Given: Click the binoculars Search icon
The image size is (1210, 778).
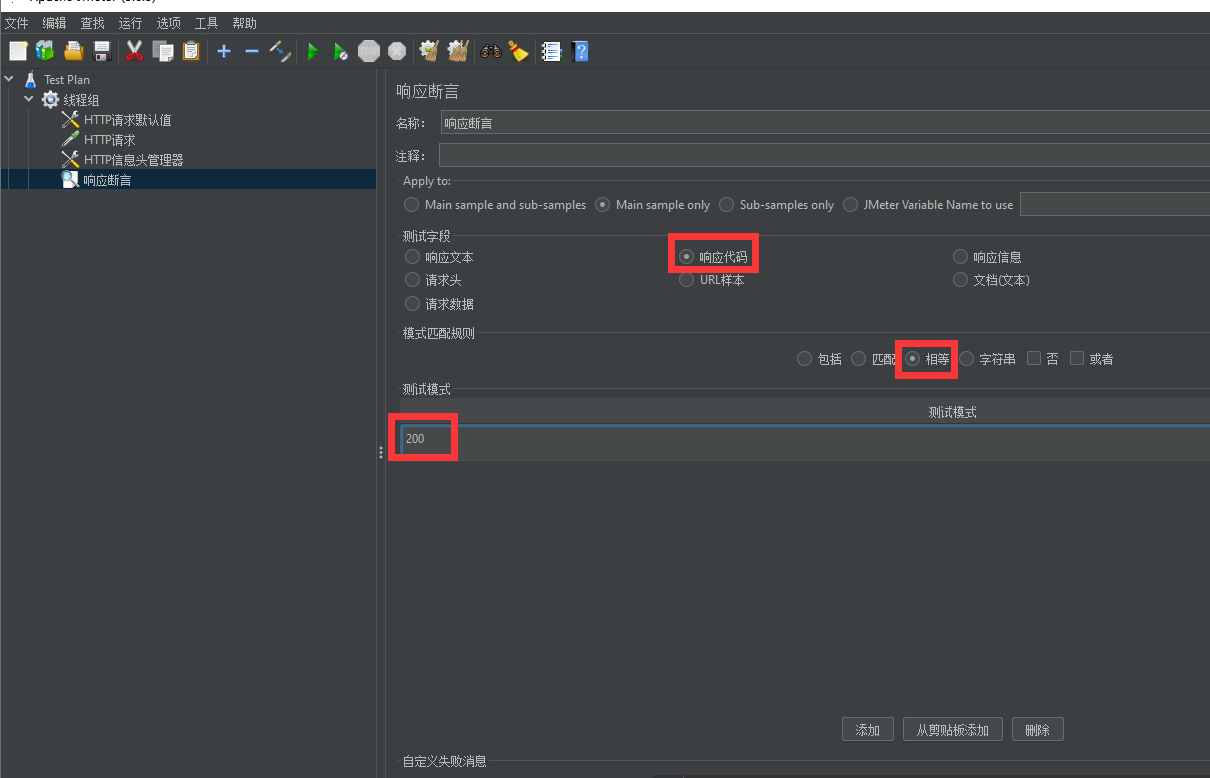Looking at the screenshot, I should pos(490,51).
